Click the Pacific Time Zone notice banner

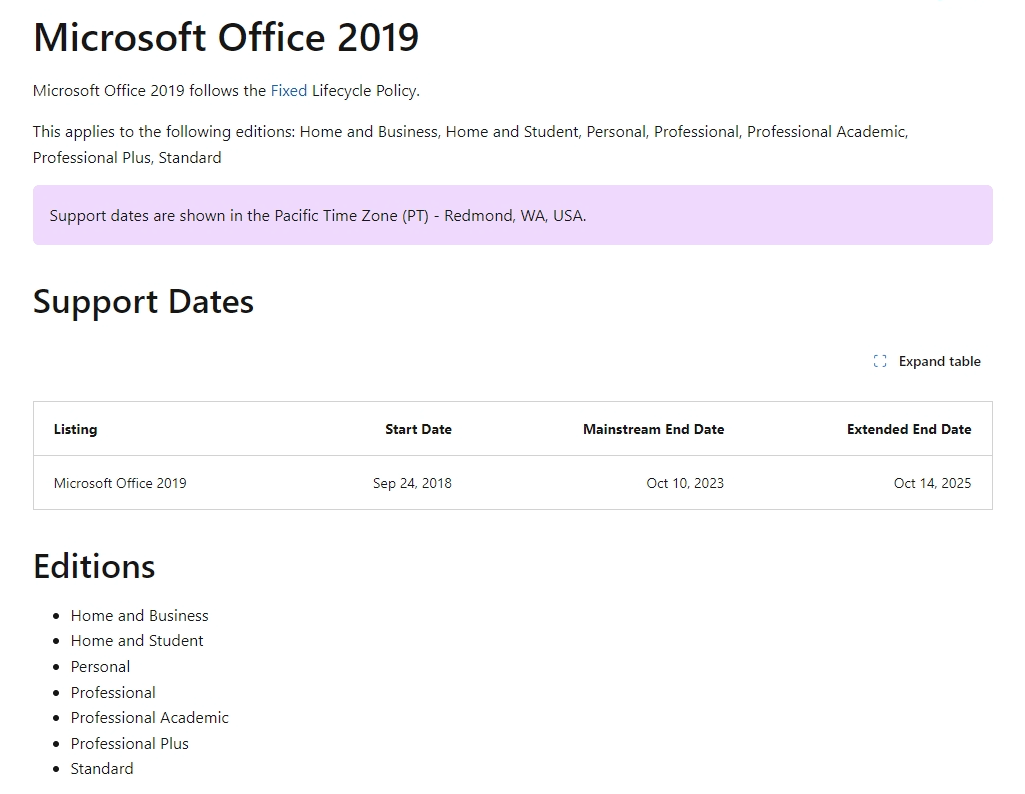click(512, 215)
